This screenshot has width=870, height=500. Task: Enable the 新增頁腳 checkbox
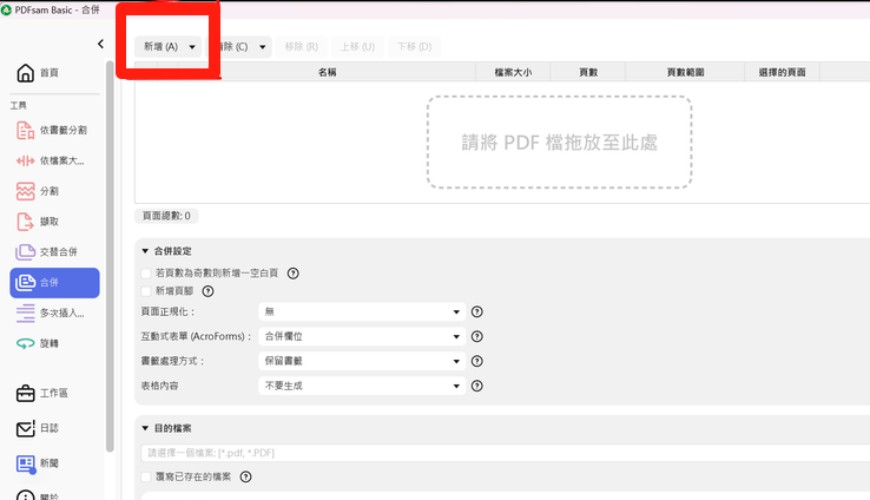coord(146,291)
